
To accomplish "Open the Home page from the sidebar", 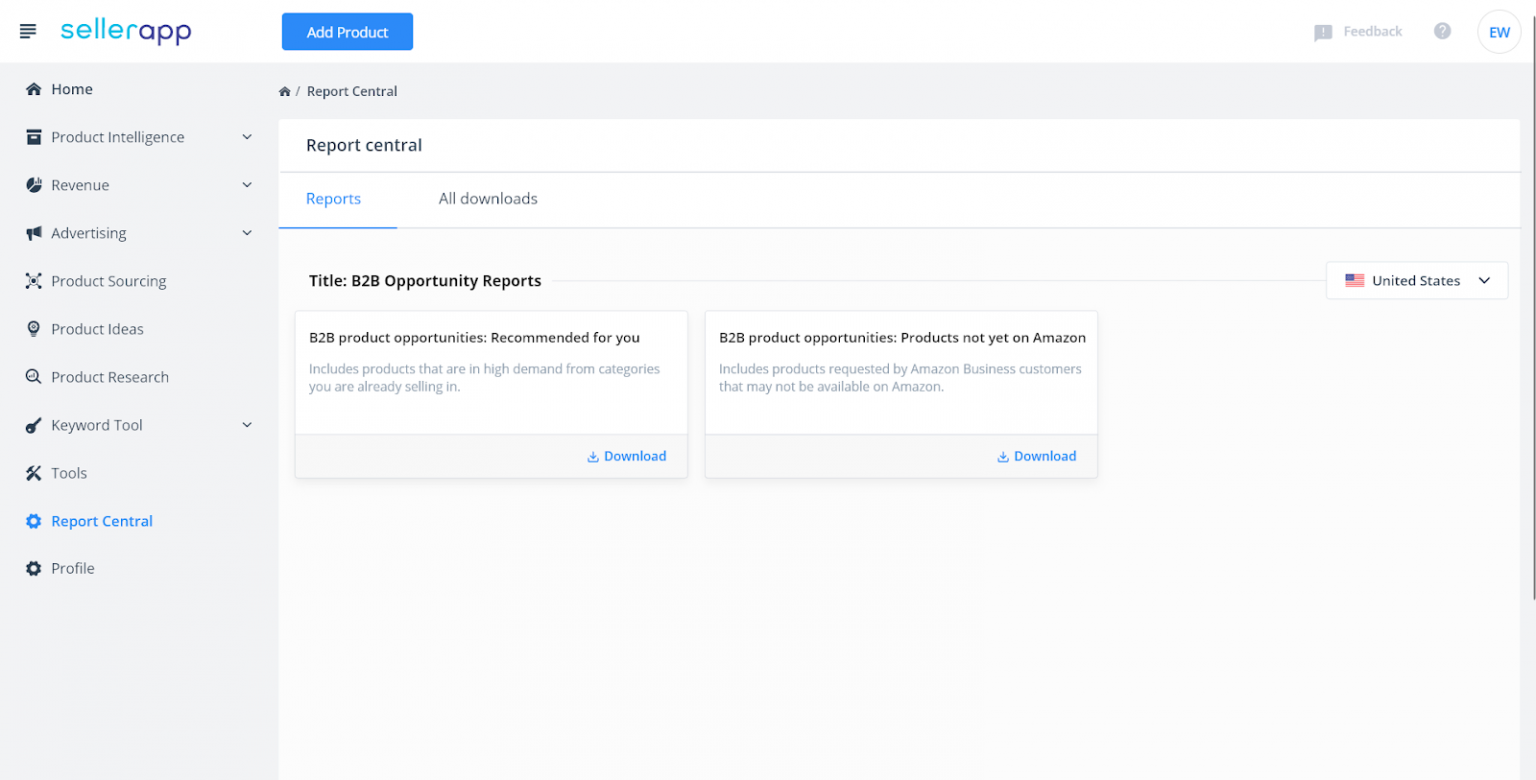I will click(x=71, y=89).
